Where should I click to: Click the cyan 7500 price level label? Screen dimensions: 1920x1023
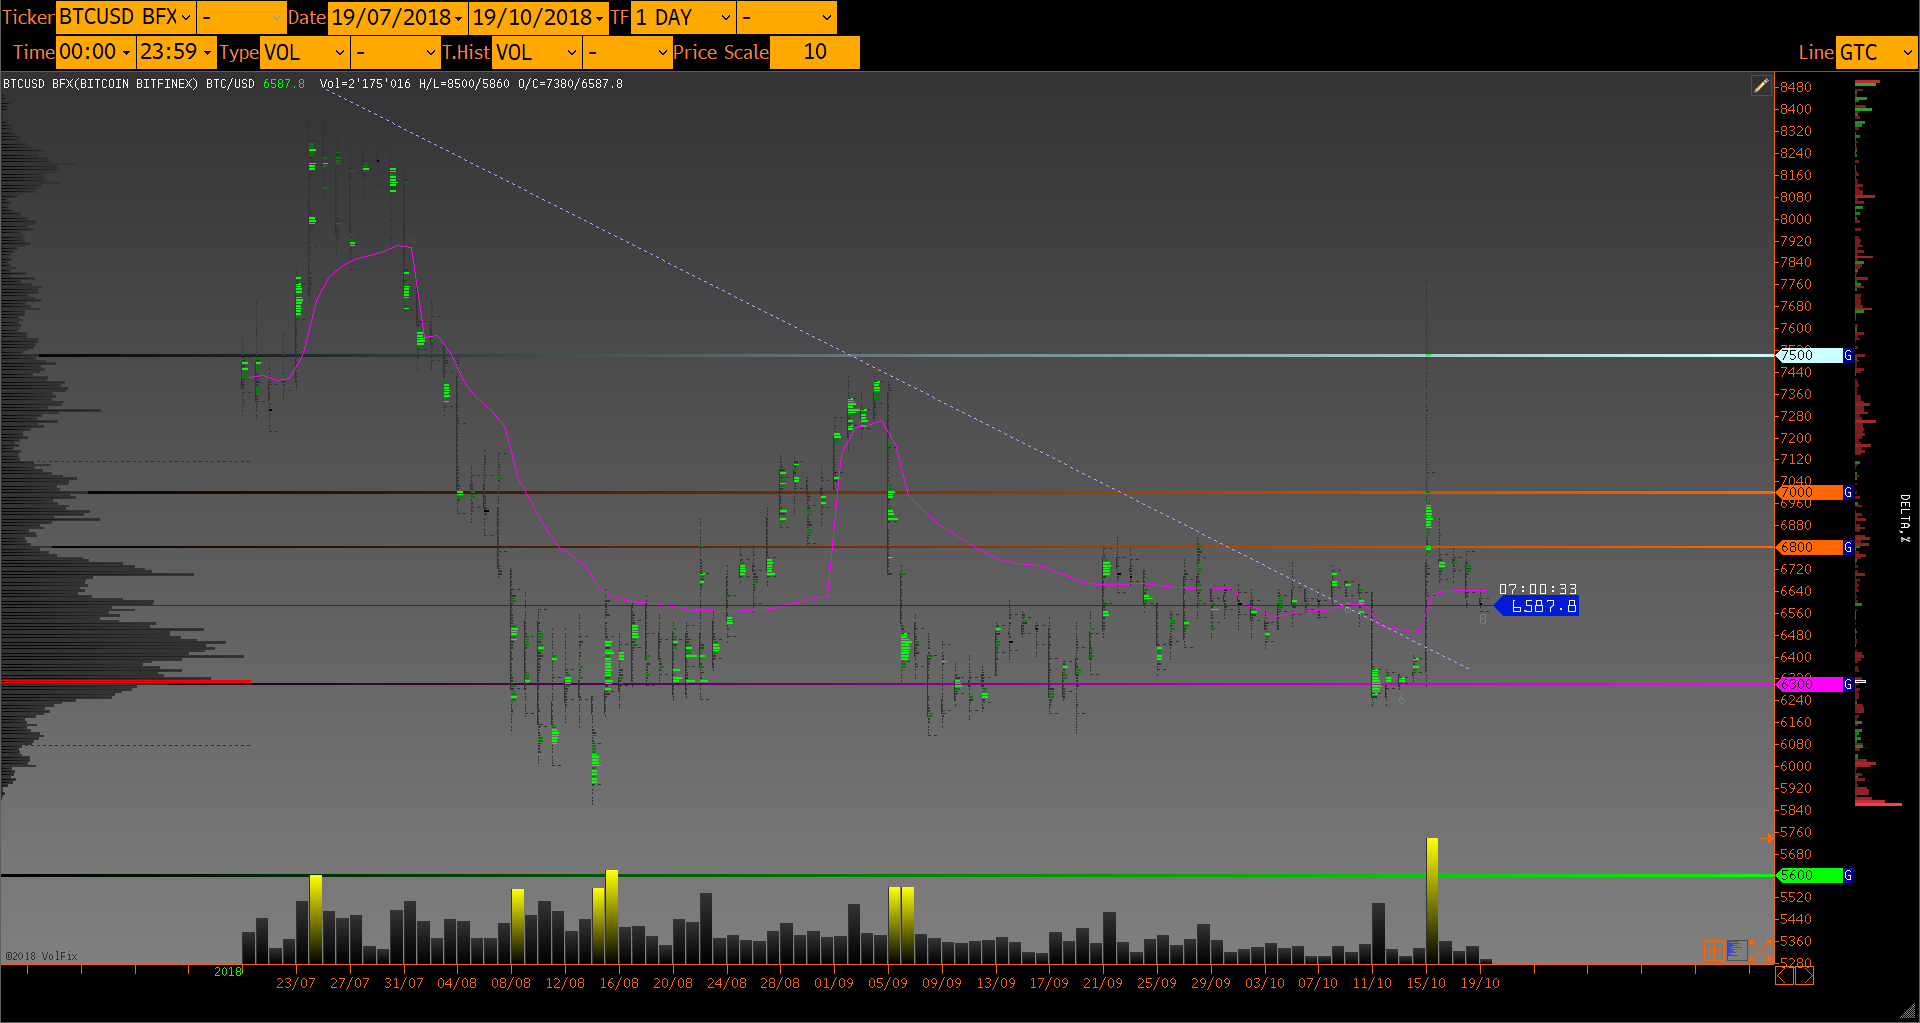coord(1808,355)
